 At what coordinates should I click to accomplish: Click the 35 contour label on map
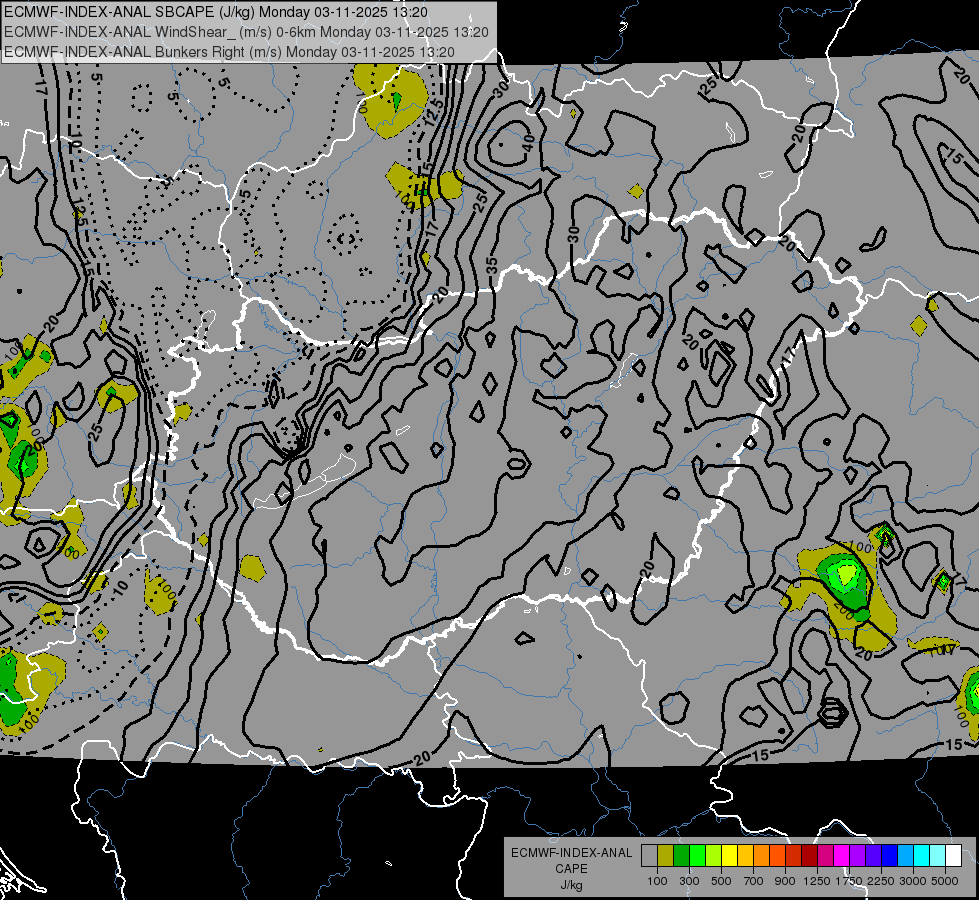[x=492, y=265]
